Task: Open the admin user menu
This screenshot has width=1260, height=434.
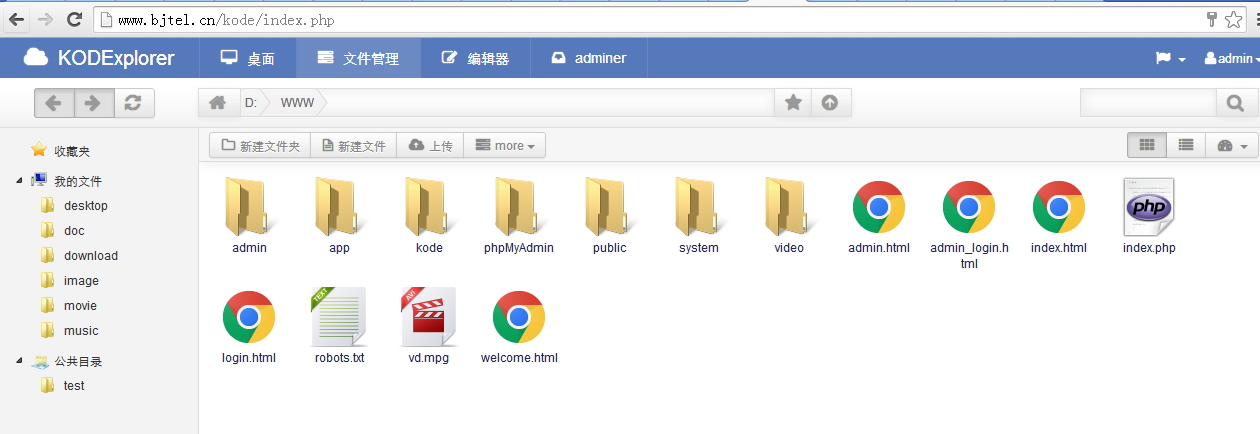Action: 1231,58
